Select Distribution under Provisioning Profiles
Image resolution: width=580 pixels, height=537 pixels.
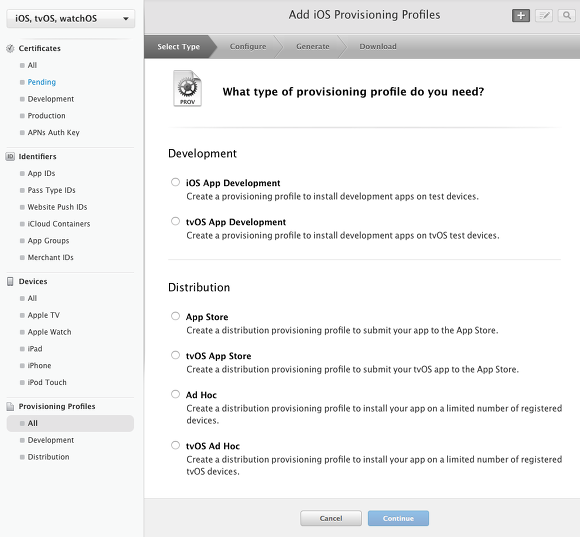48,457
